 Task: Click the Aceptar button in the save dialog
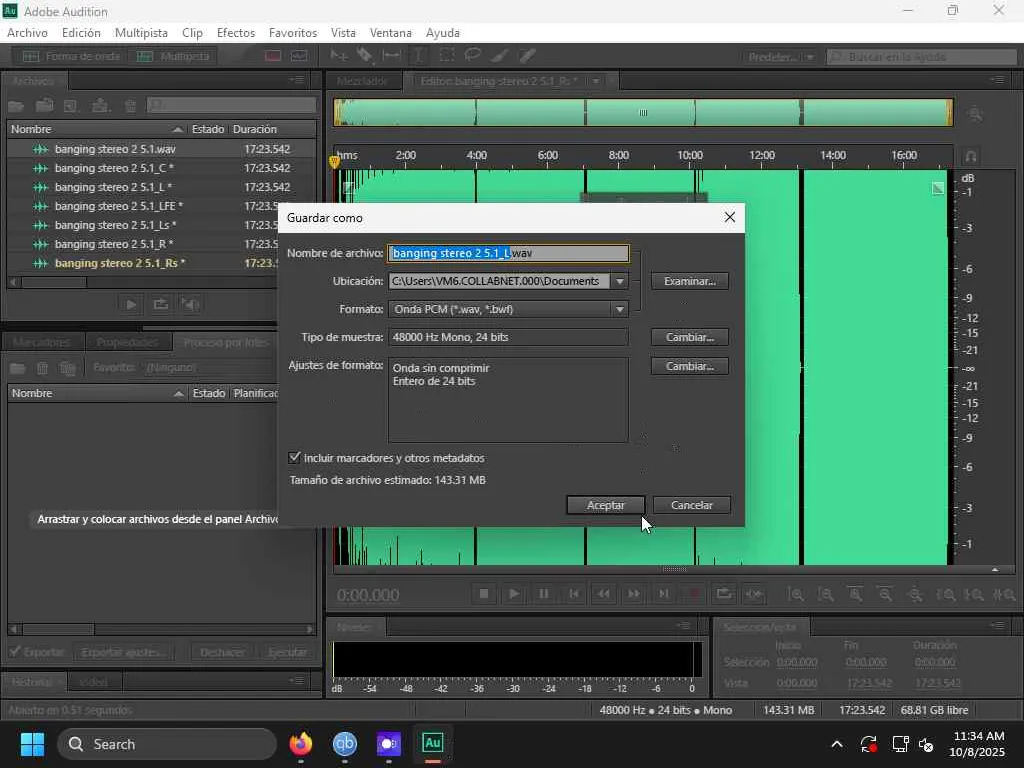click(x=605, y=505)
